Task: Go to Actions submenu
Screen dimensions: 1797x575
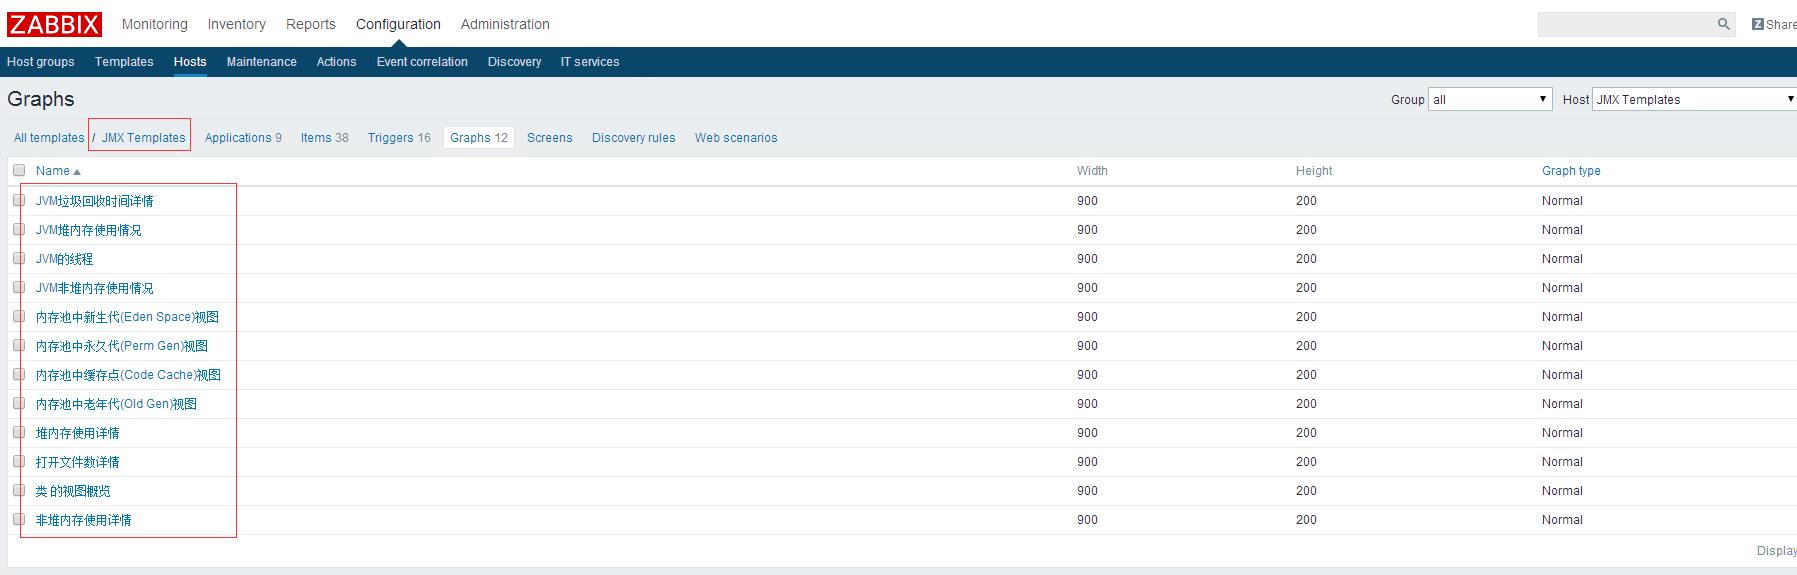Action: click(x=337, y=62)
